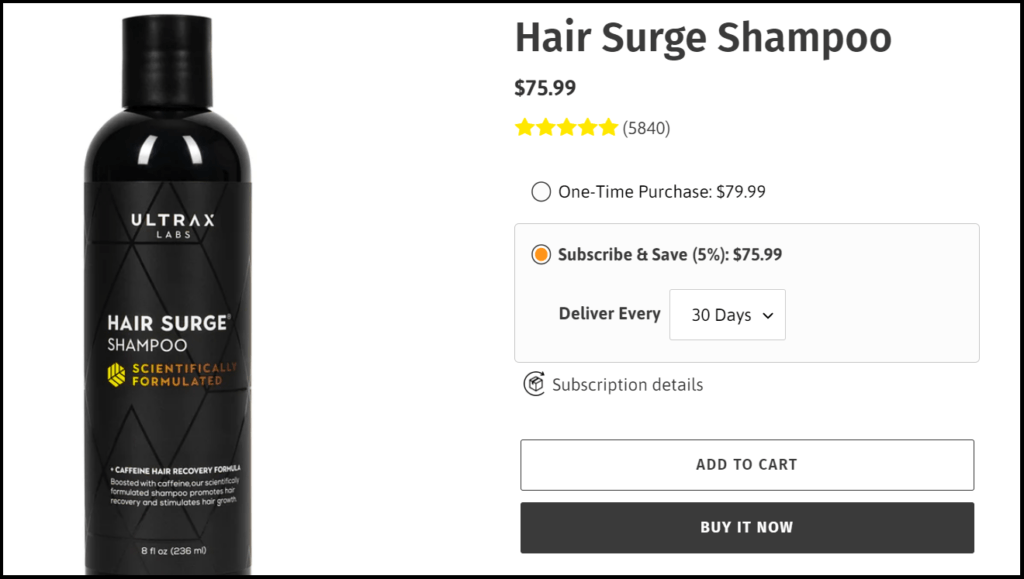
Task: Click Buy It Now
Action: (746, 527)
